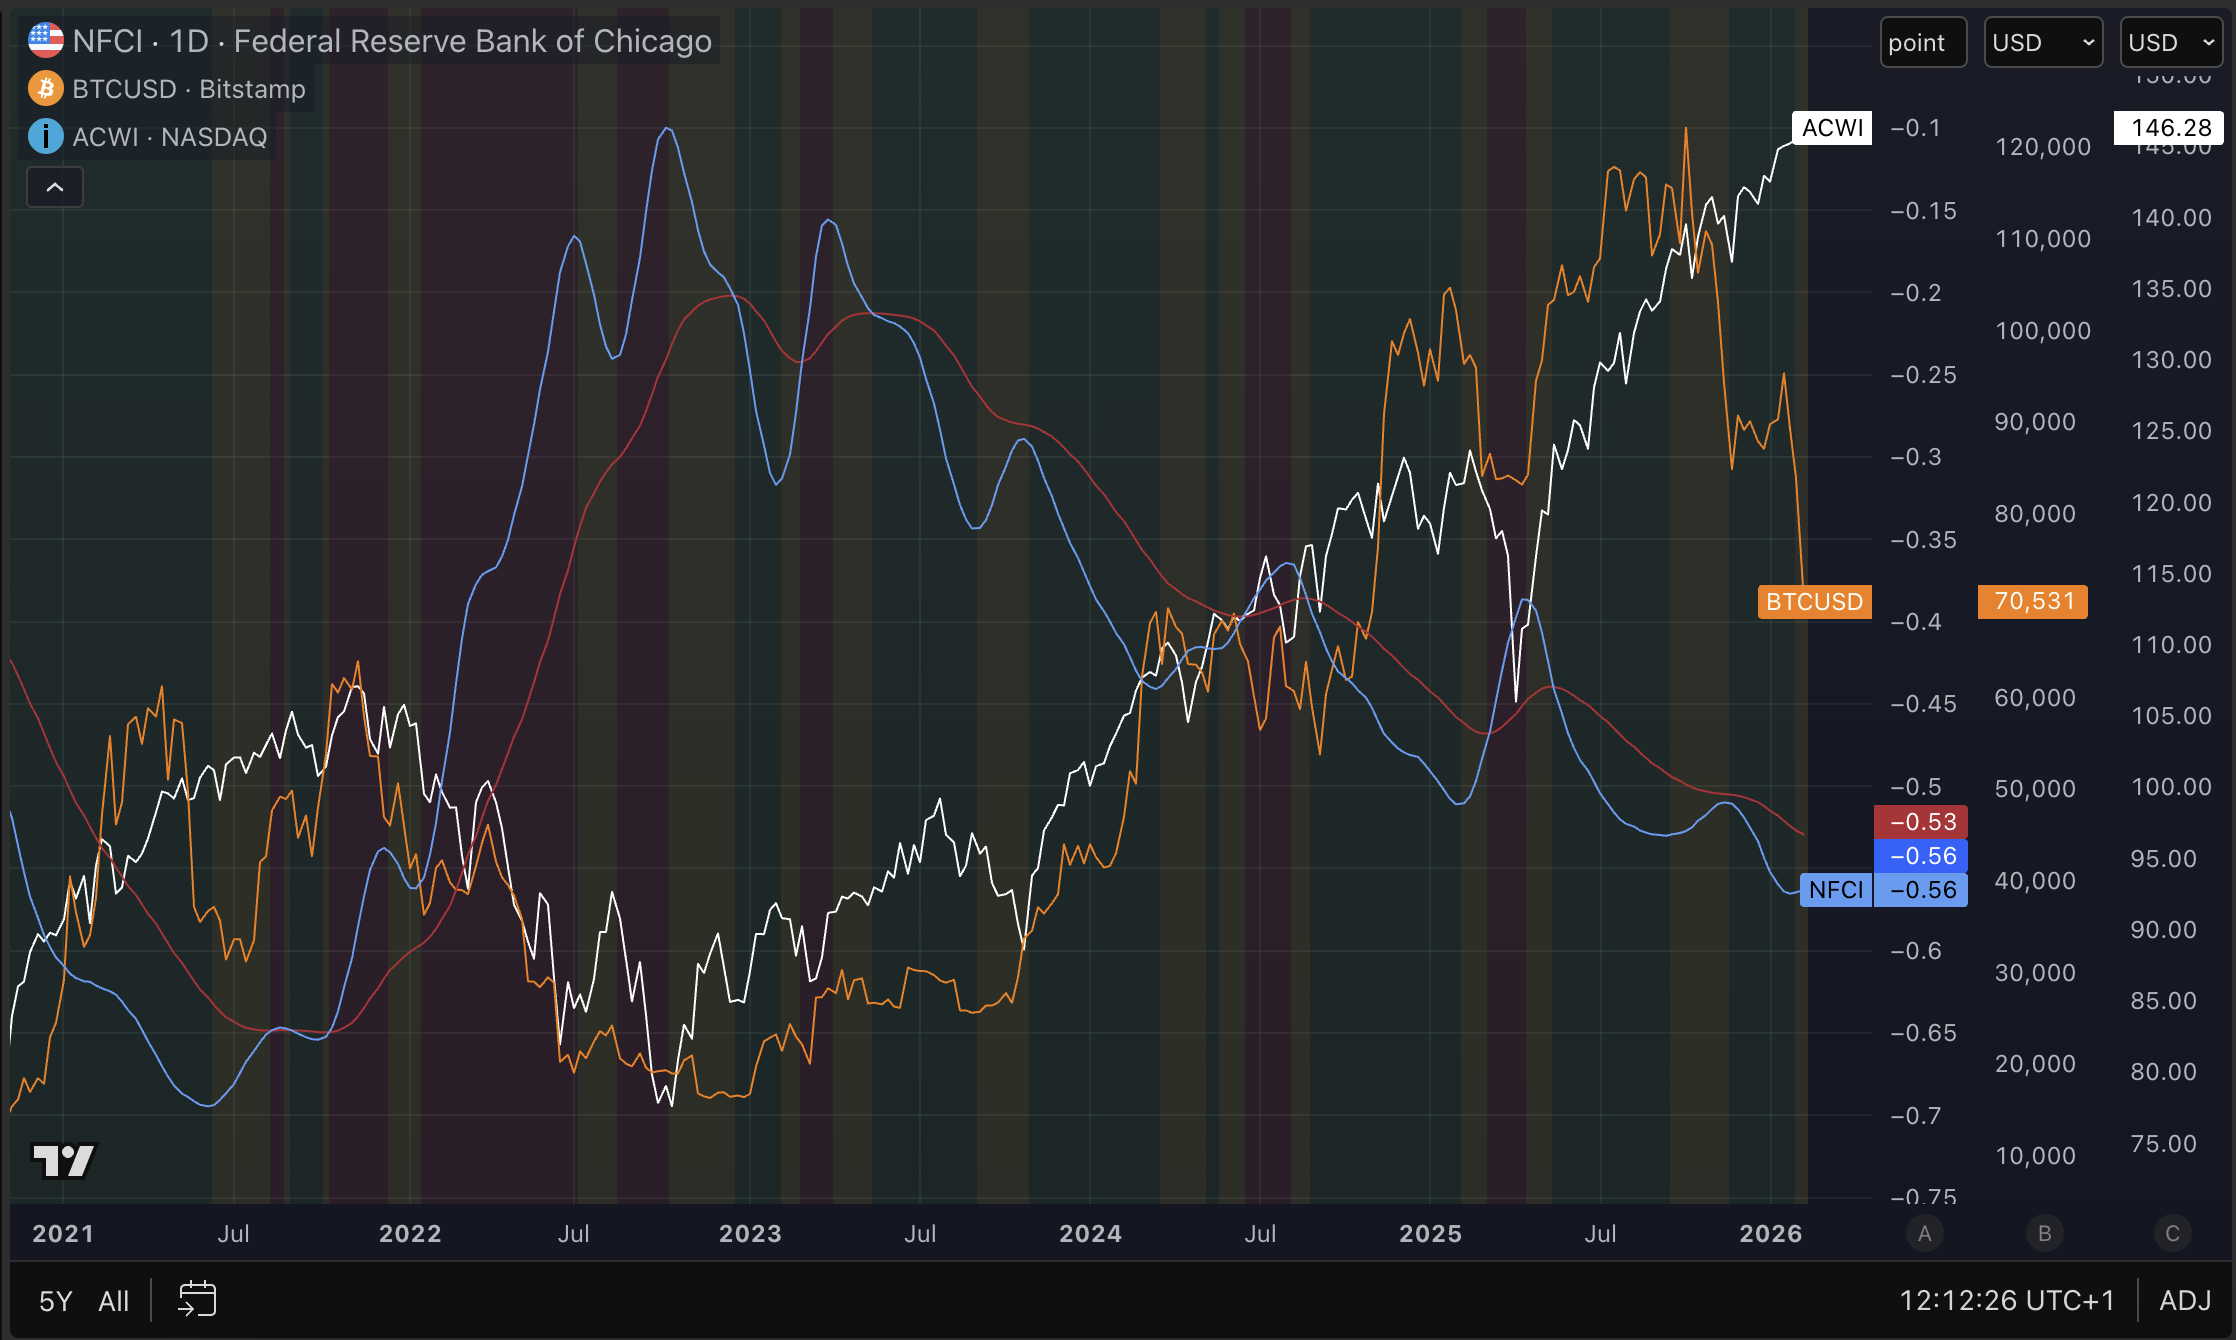Select the 5Y time range
The height and width of the screenshot is (1340, 2236).
[x=56, y=1301]
